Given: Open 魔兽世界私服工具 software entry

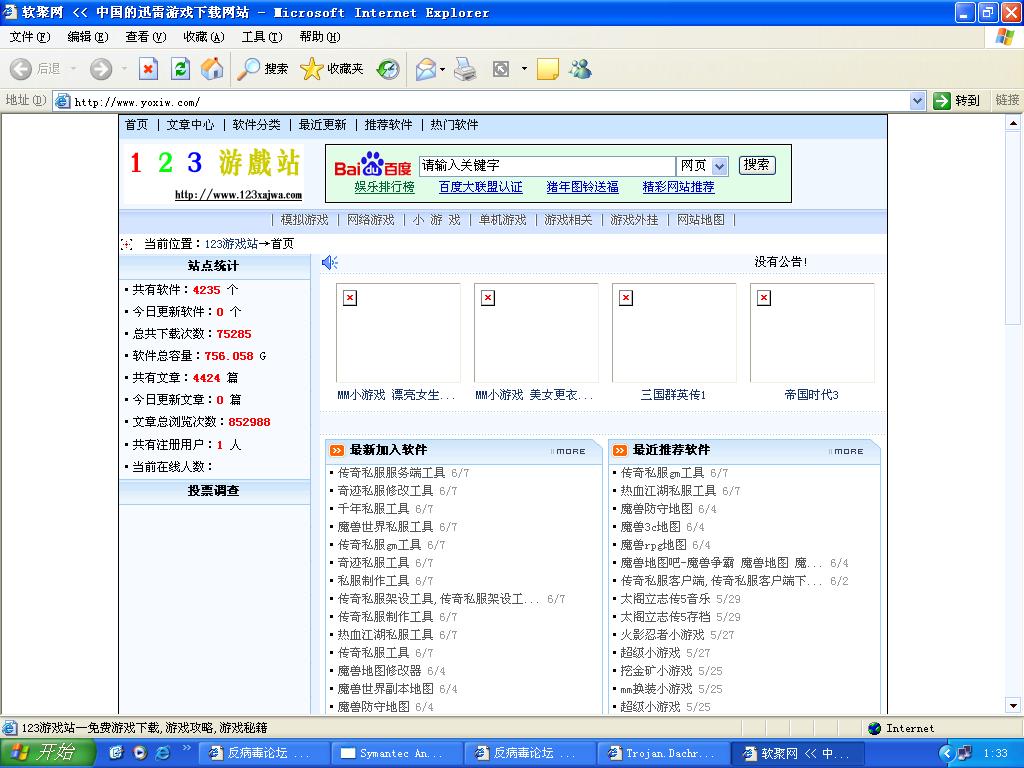Looking at the screenshot, I should tap(385, 526).
